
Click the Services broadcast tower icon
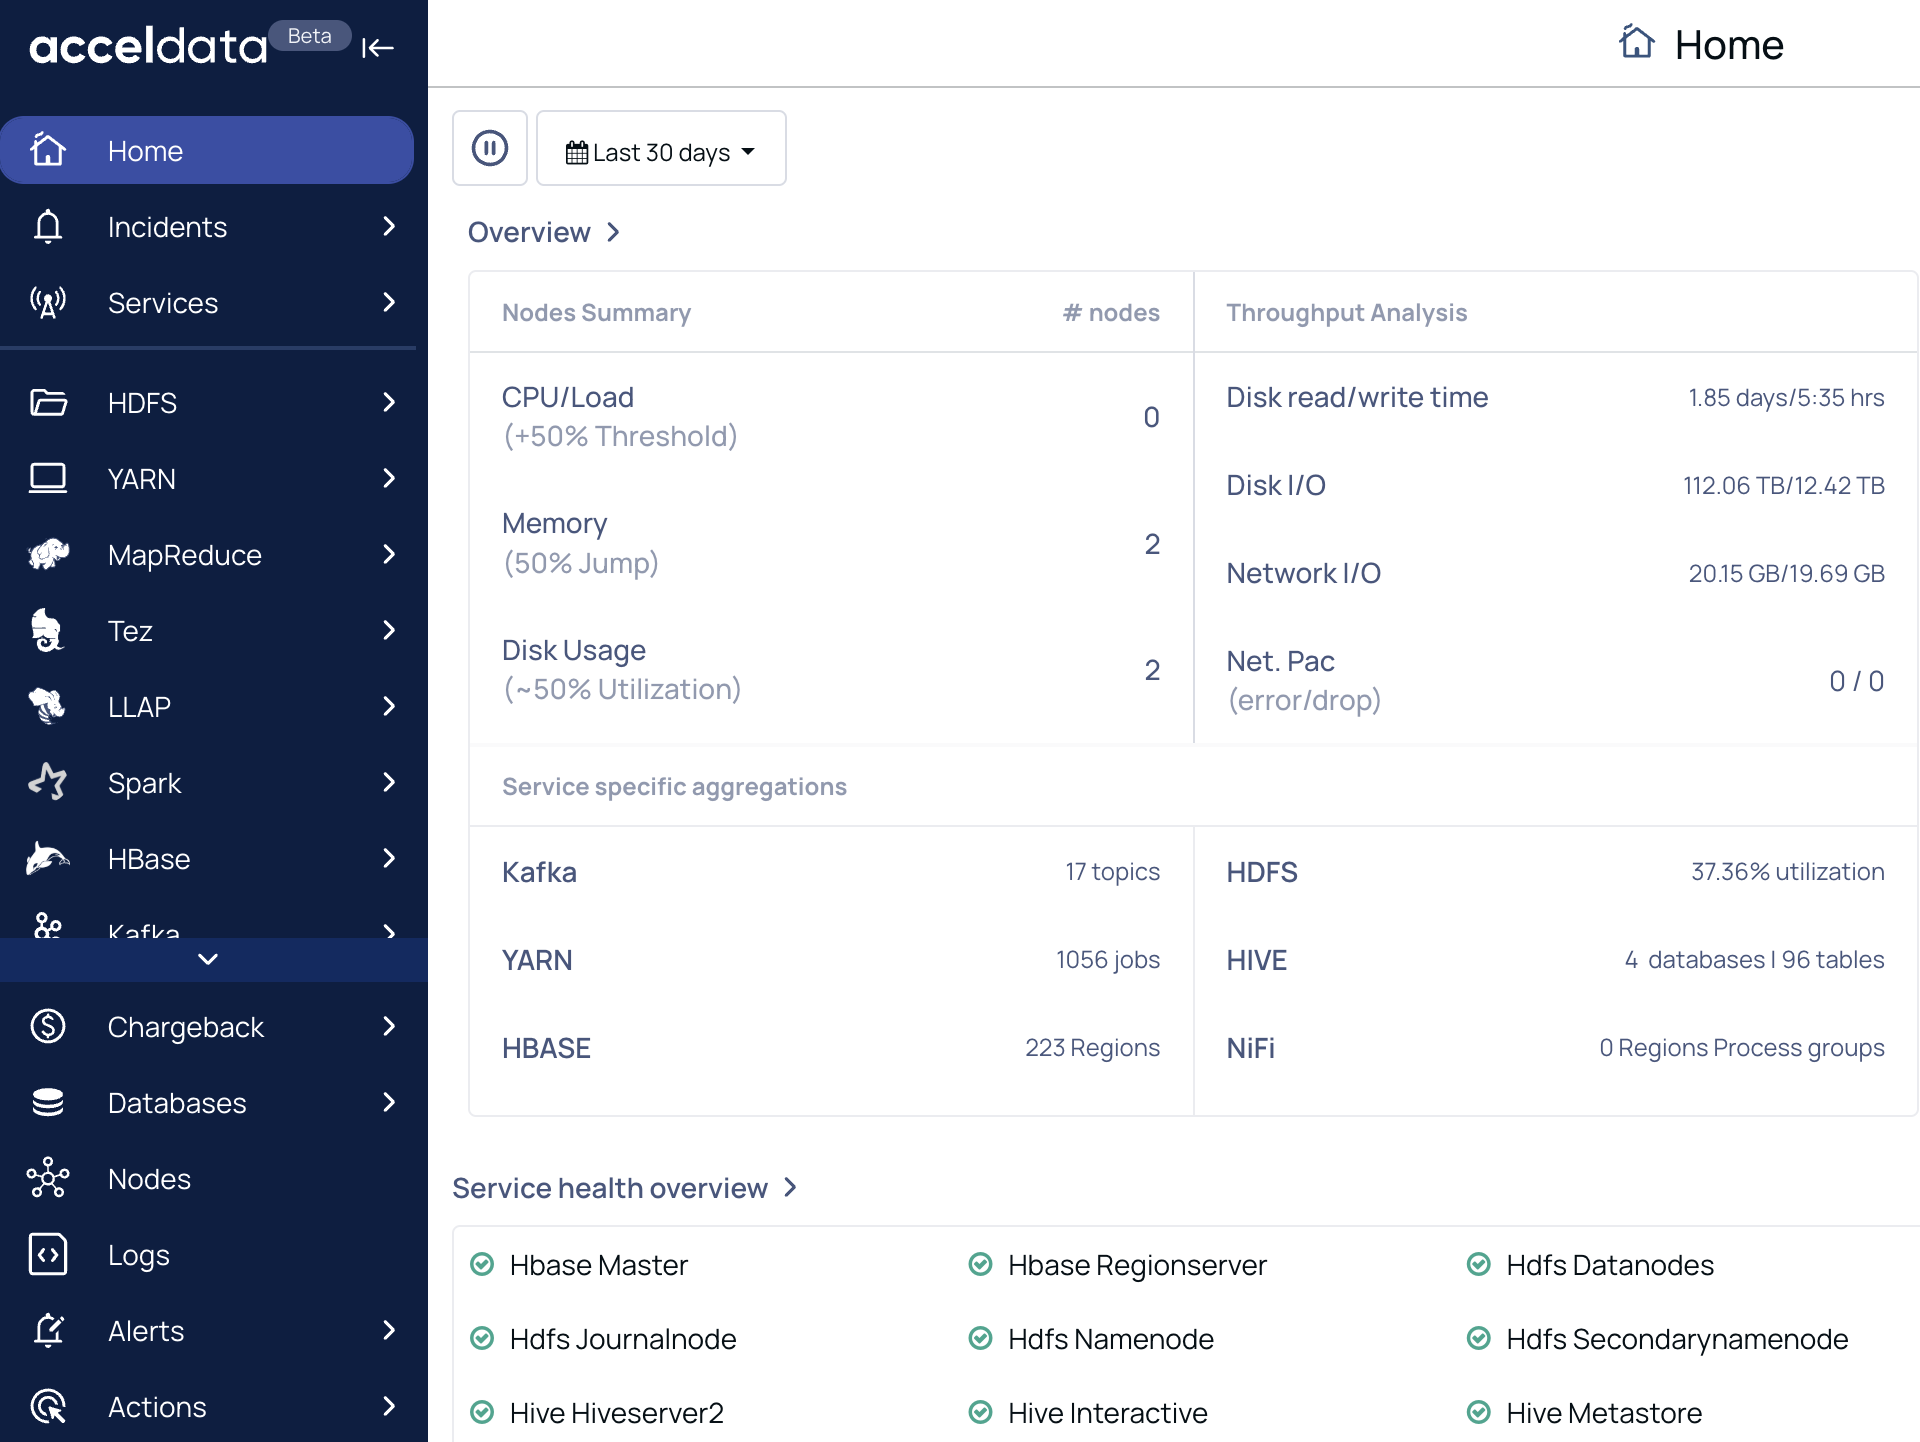tap(48, 302)
